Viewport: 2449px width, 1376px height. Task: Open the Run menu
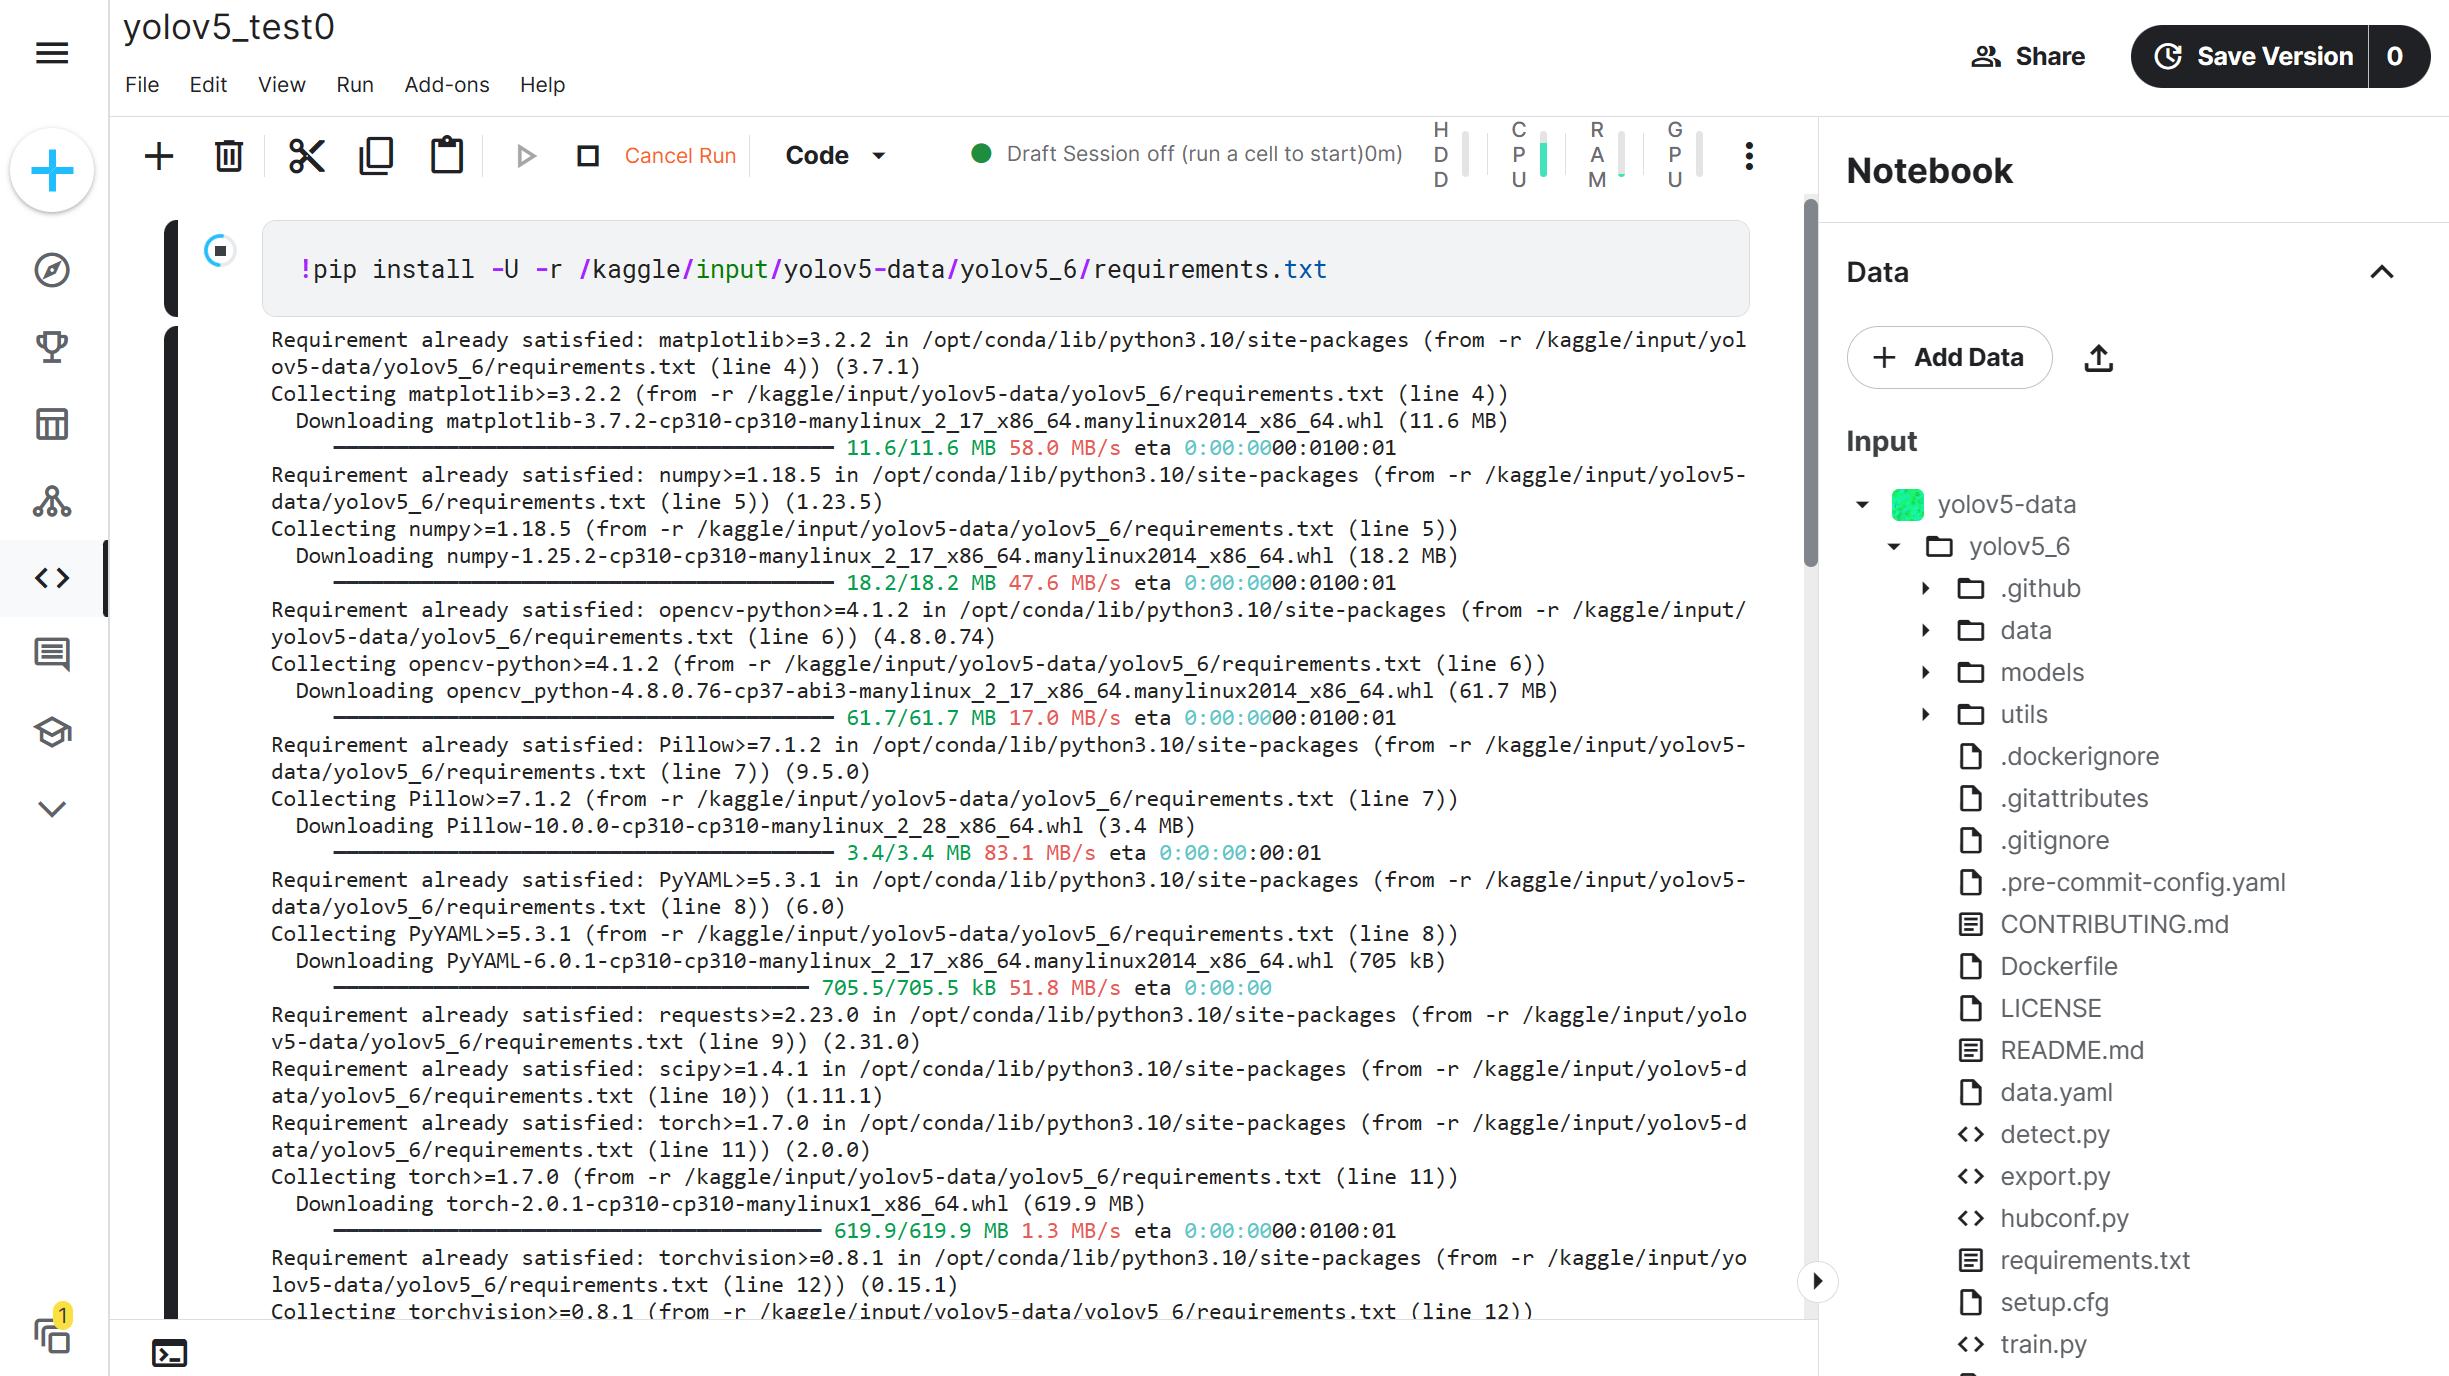coord(355,85)
